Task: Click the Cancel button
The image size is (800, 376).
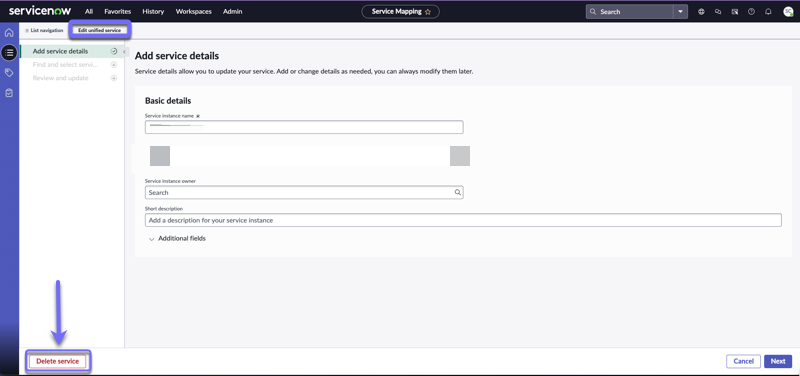Action: pos(743,361)
